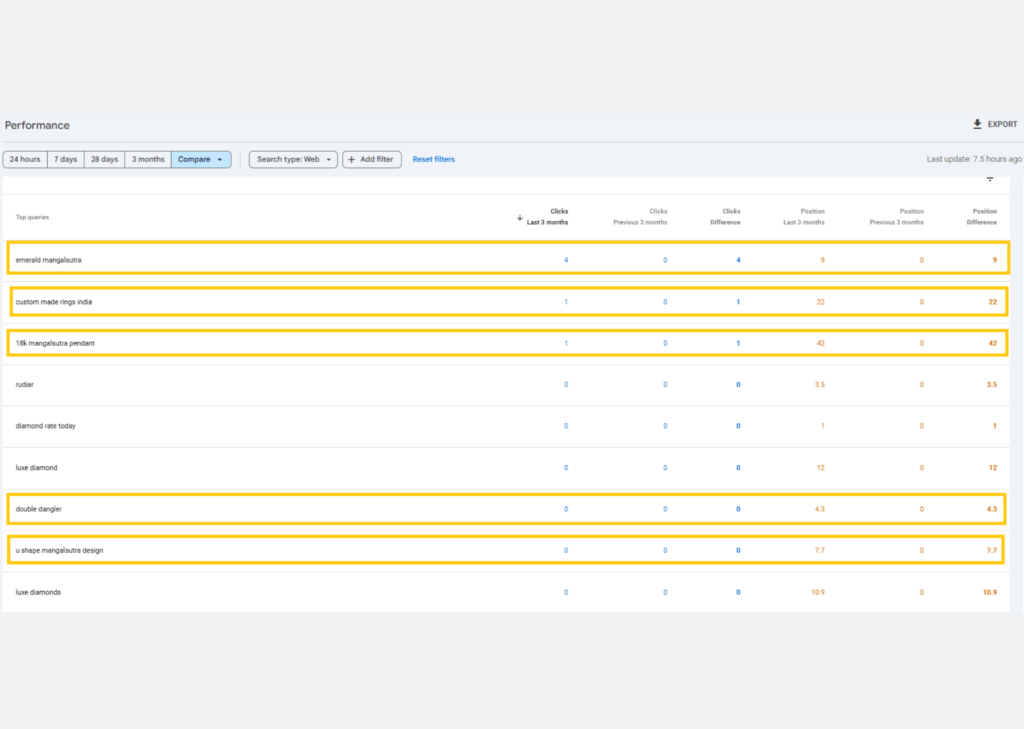
Task: Sort by Position Last 3 months header
Action: [x=803, y=217]
